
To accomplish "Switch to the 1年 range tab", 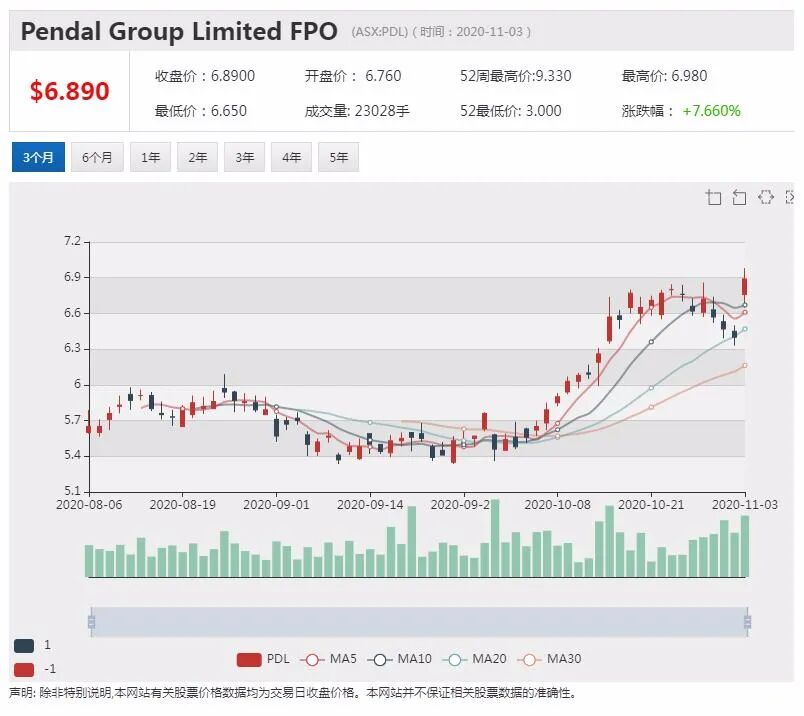I will coord(151,157).
